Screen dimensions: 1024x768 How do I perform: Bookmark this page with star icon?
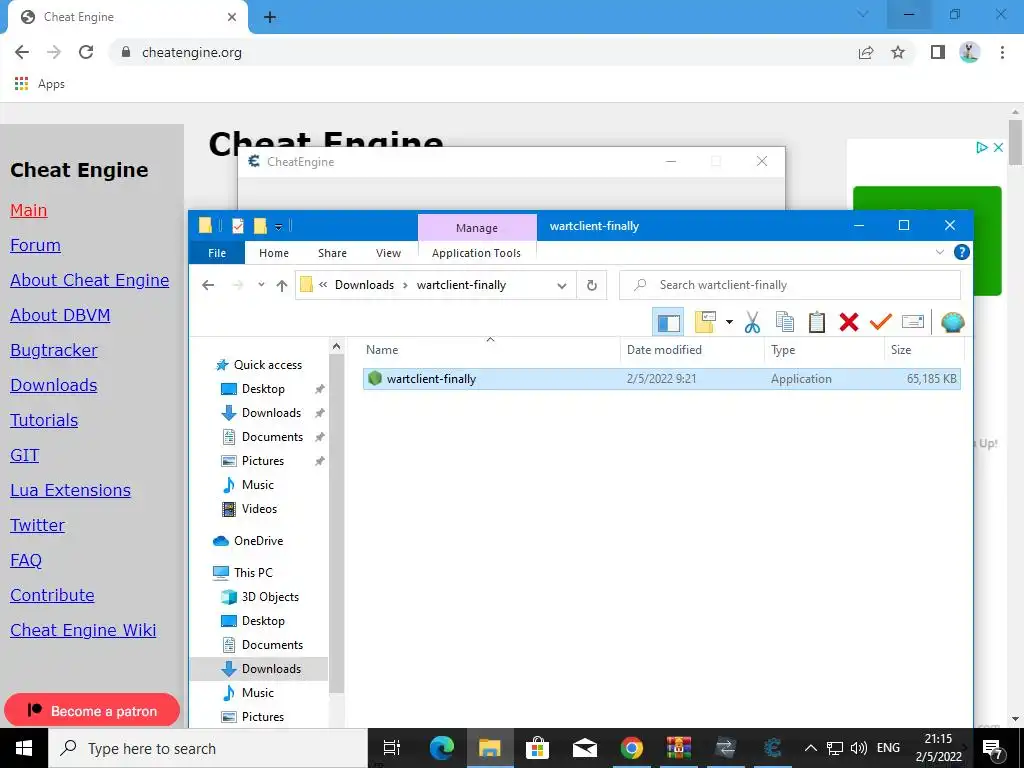point(898,52)
